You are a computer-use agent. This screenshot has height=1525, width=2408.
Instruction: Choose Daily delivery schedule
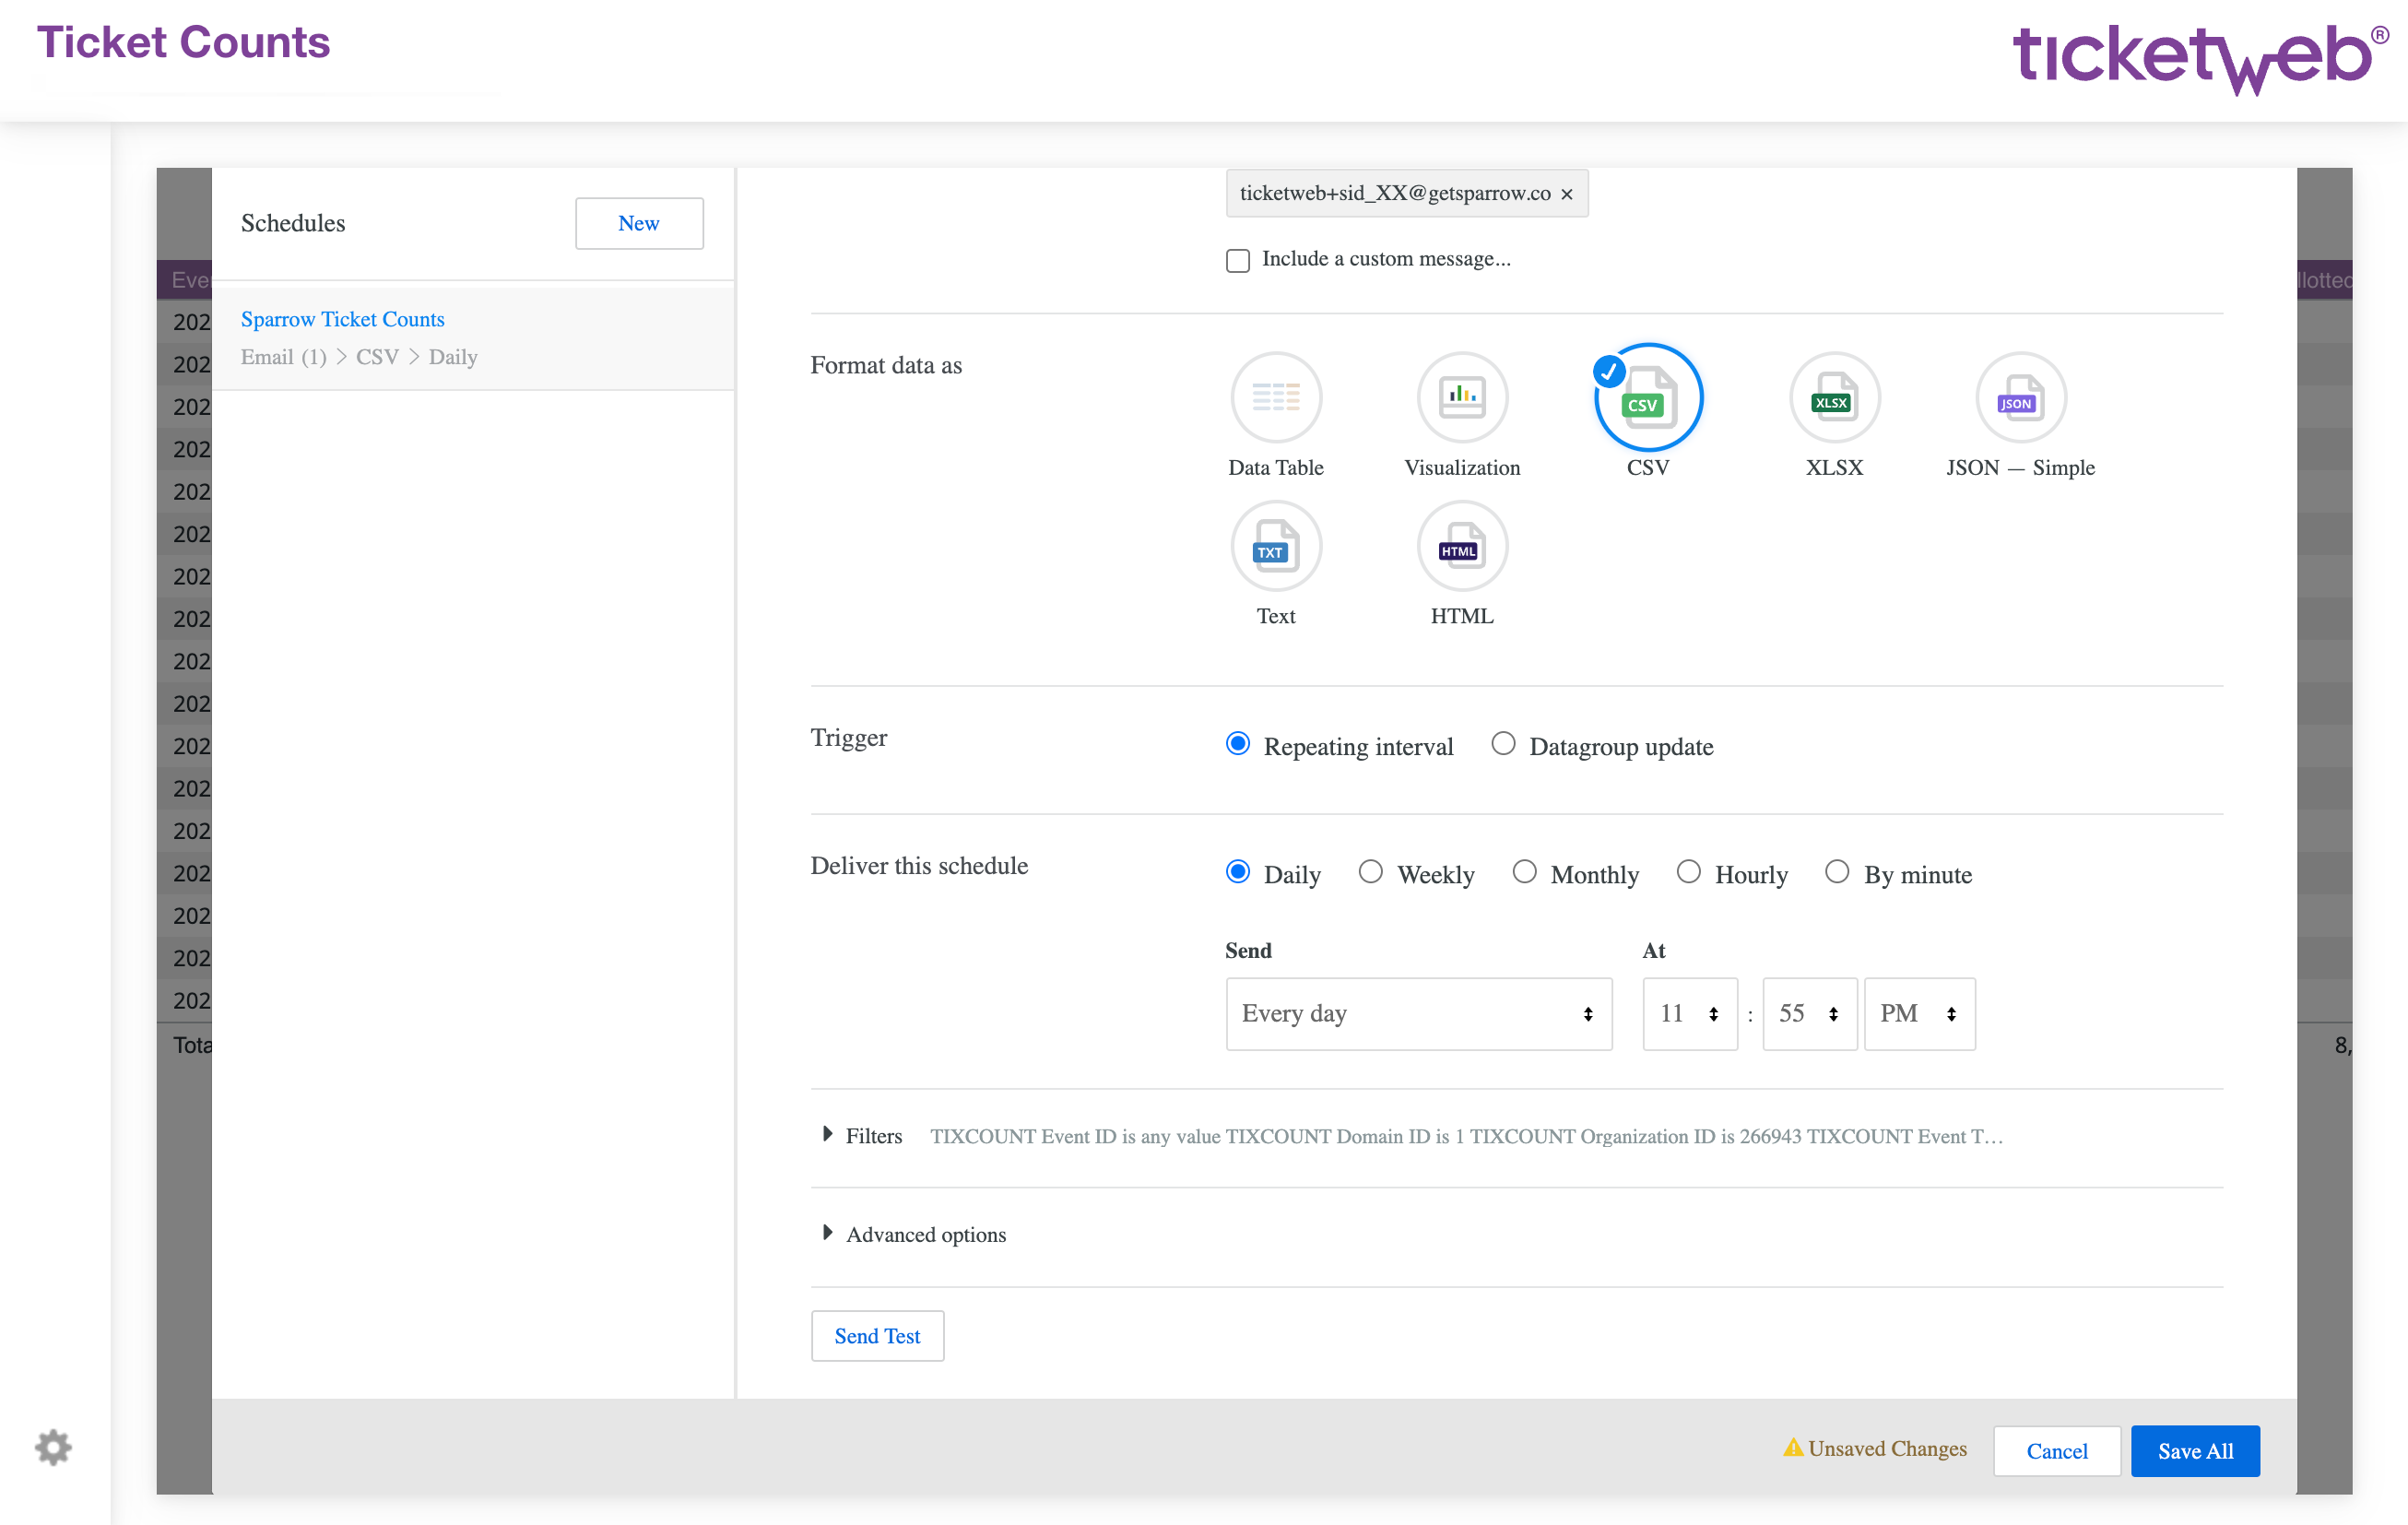pyautogui.click(x=1237, y=871)
